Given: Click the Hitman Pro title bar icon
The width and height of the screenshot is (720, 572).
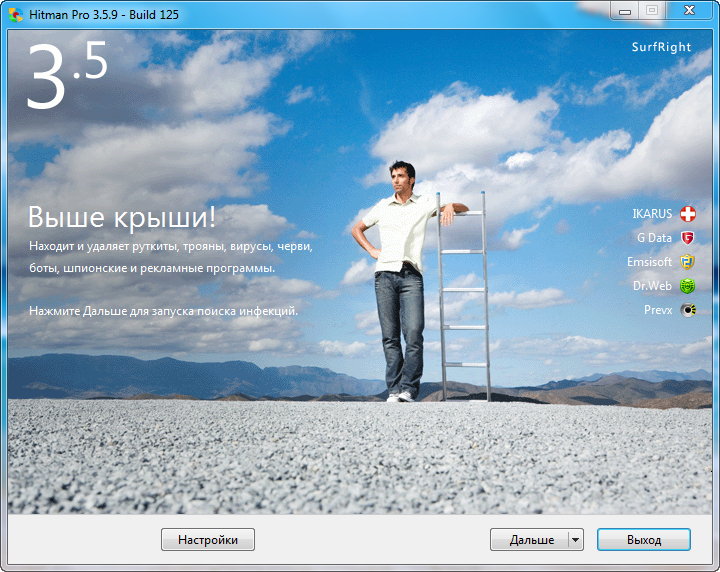Looking at the screenshot, I should (16, 15).
